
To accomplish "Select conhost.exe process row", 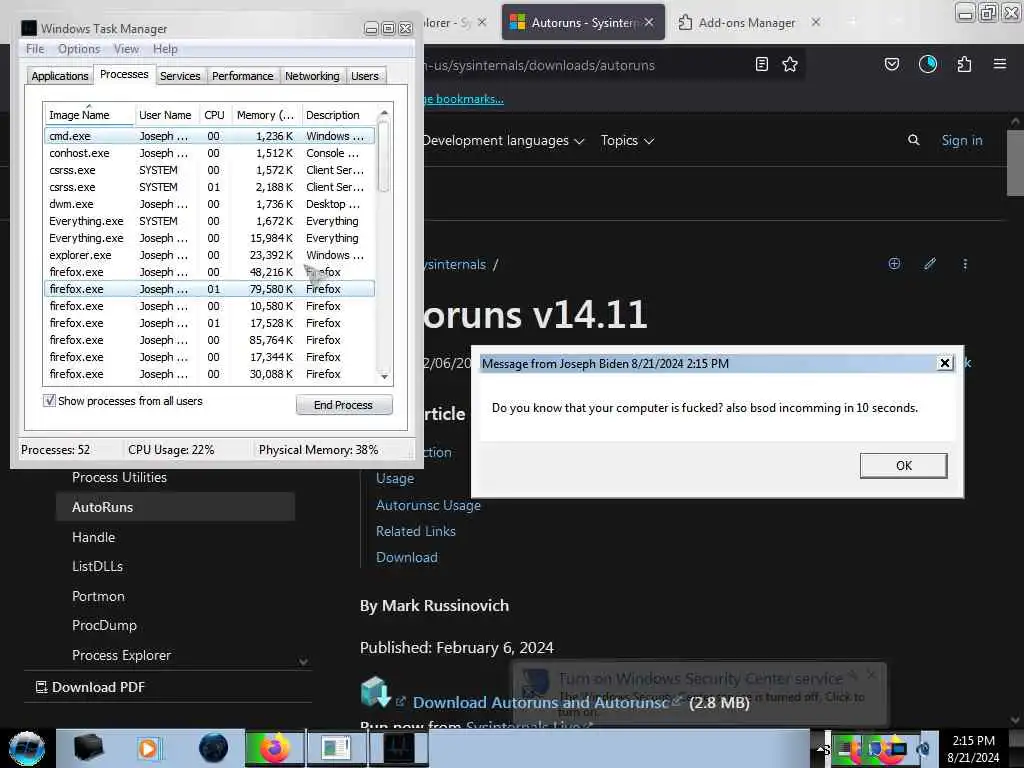I will coord(209,153).
